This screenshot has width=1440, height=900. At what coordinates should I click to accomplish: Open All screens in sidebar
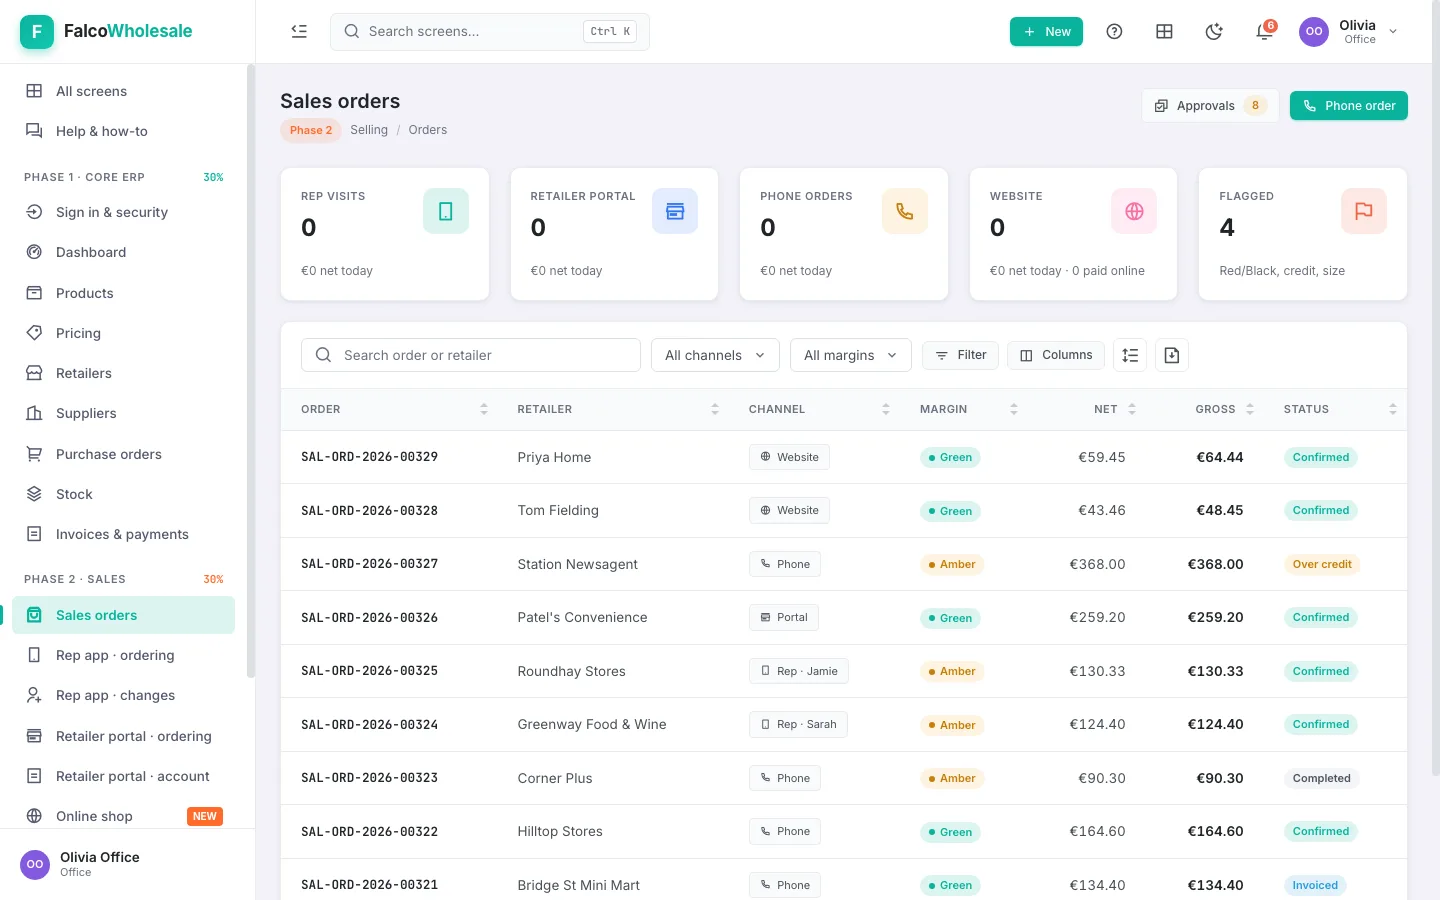coord(124,91)
